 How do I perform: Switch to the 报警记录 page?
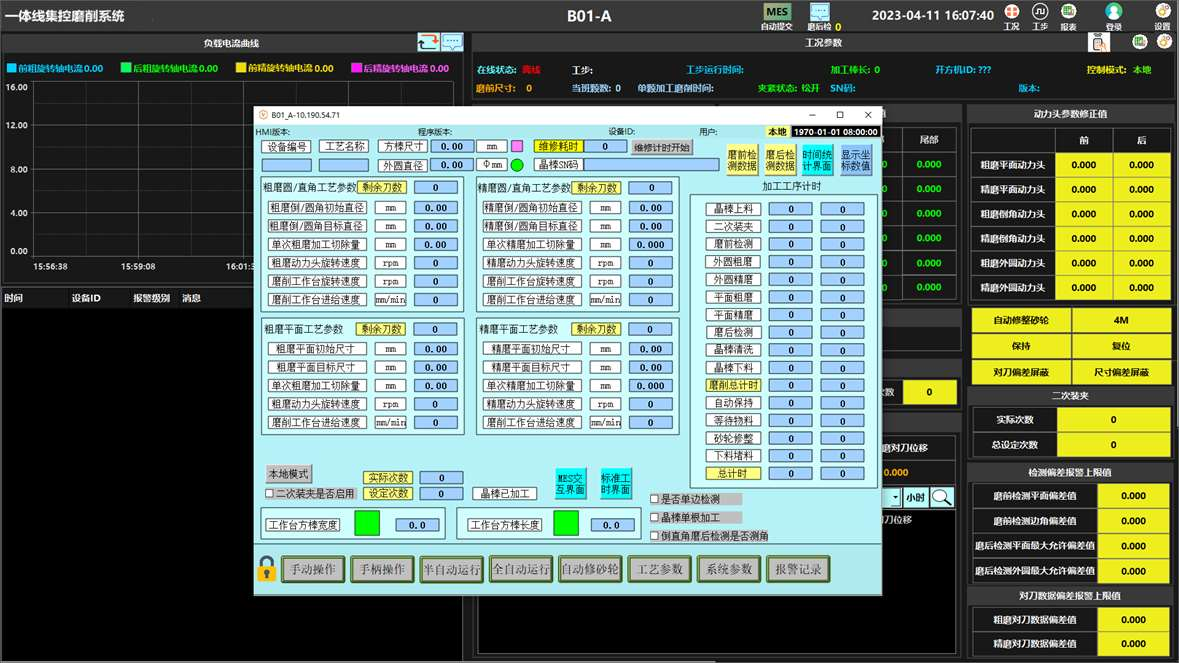[797, 569]
